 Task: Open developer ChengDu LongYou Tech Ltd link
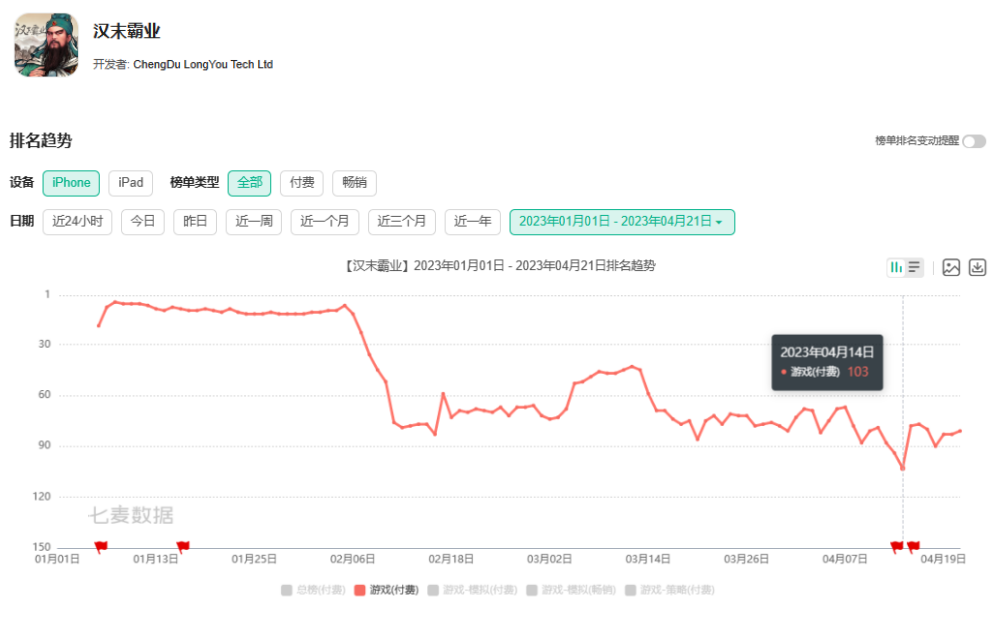tap(203, 64)
